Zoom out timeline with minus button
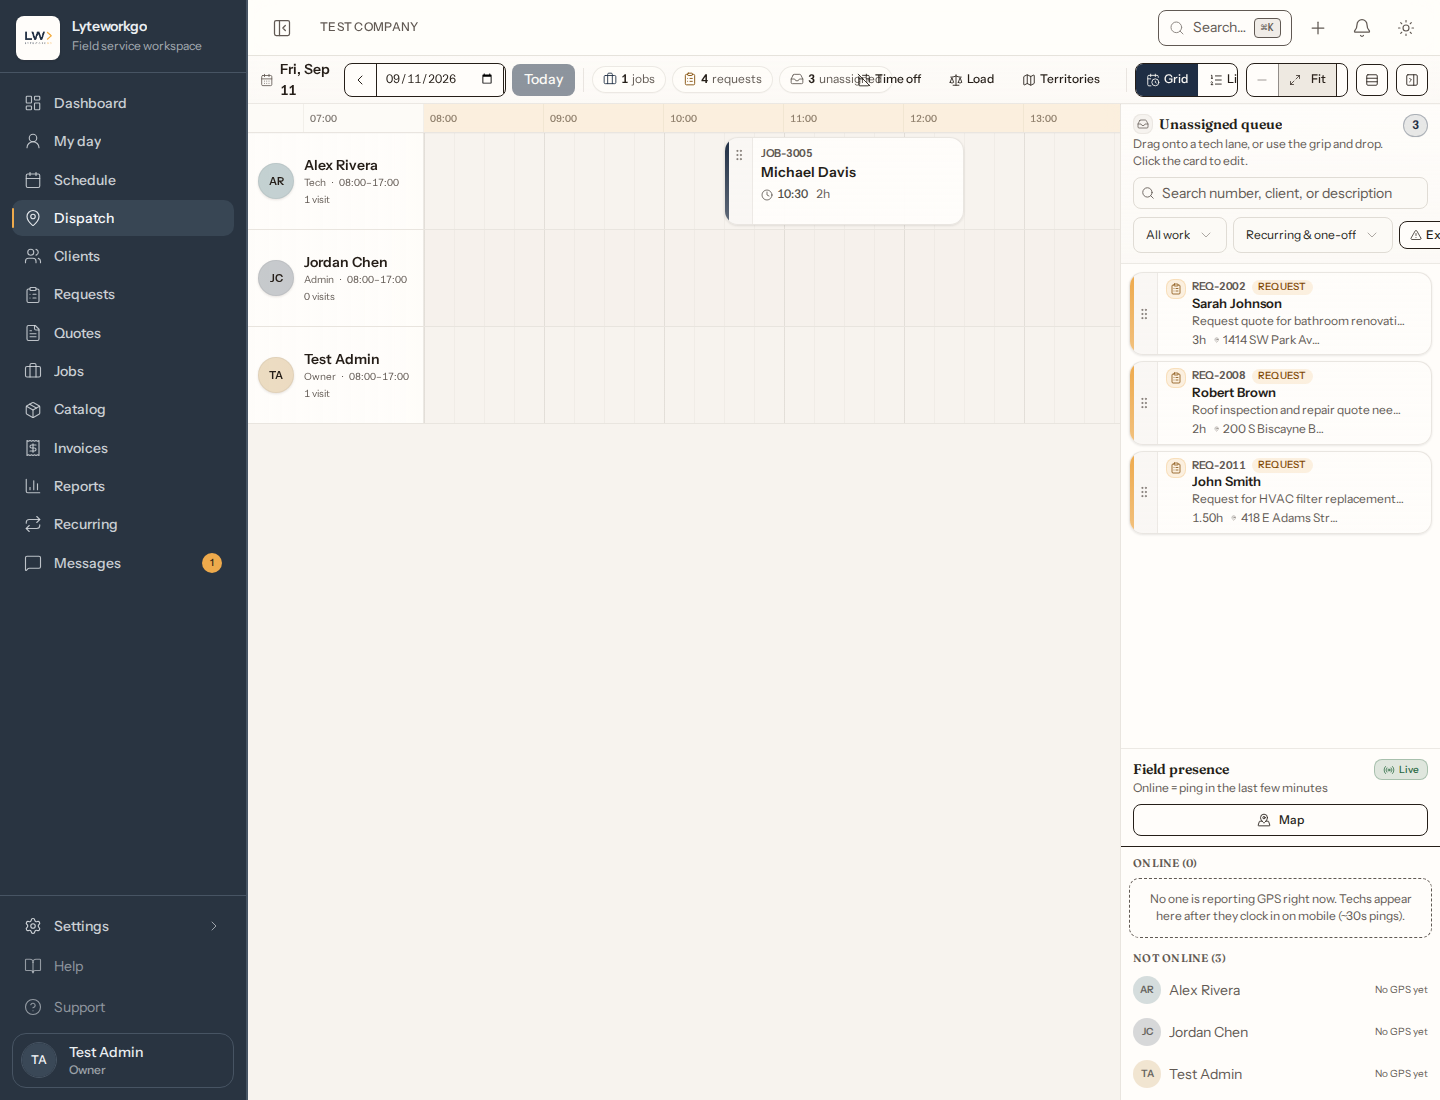The image size is (1440, 1100). tap(1262, 80)
